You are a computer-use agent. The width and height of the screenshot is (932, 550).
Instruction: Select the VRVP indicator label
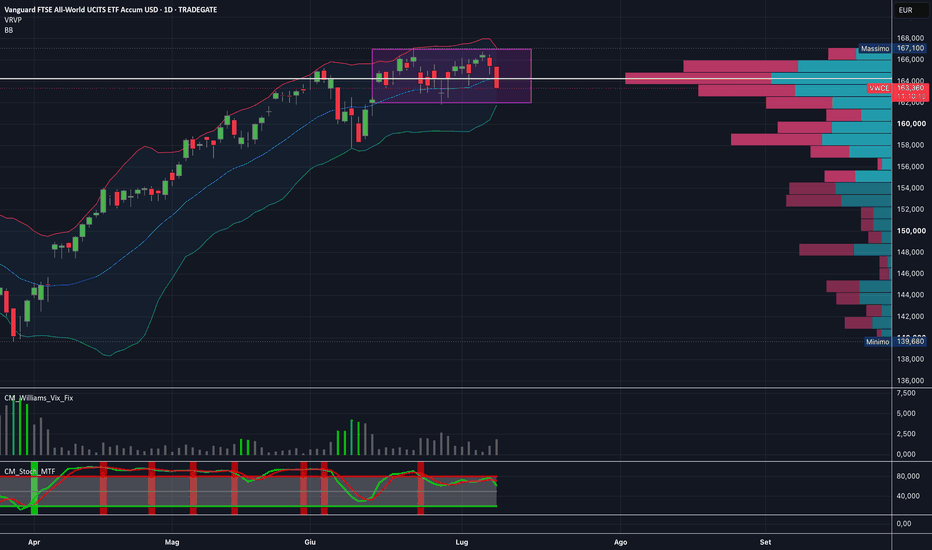click(13, 20)
